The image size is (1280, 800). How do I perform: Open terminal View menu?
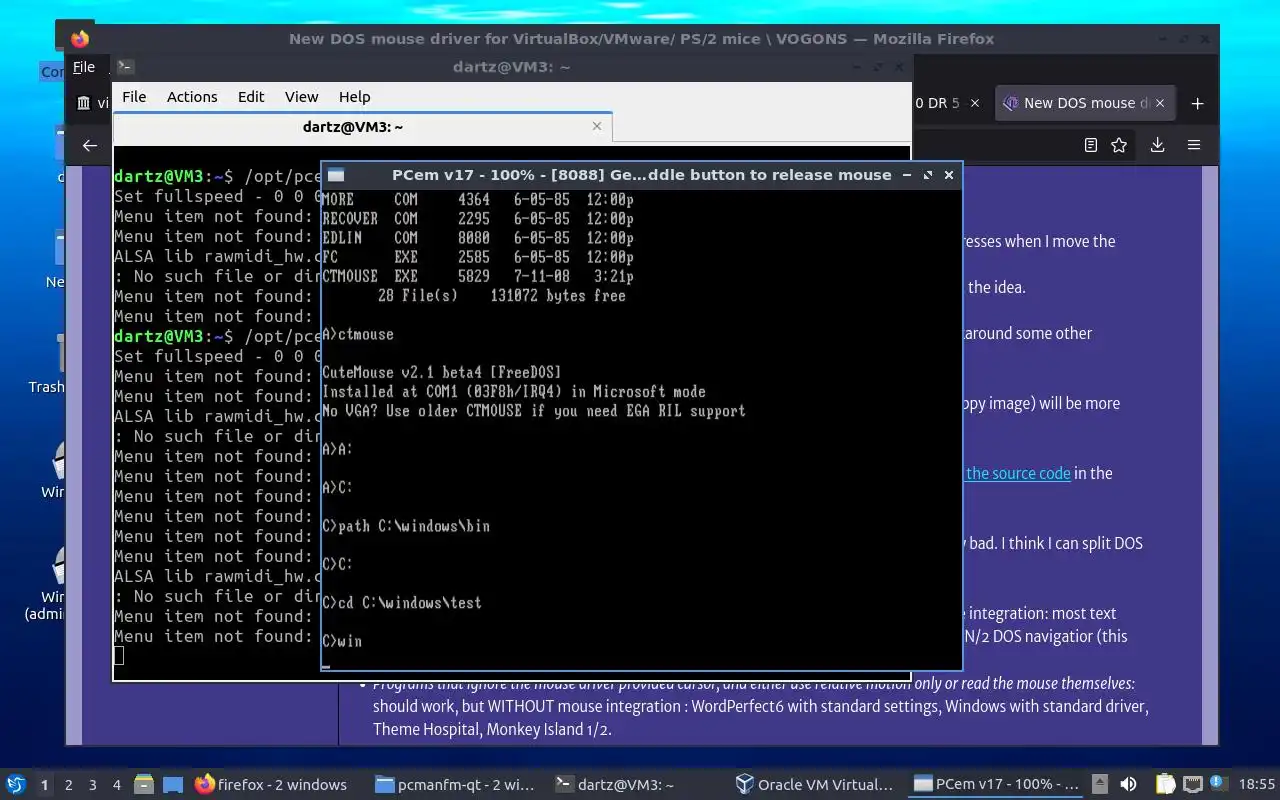click(x=301, y=97)
